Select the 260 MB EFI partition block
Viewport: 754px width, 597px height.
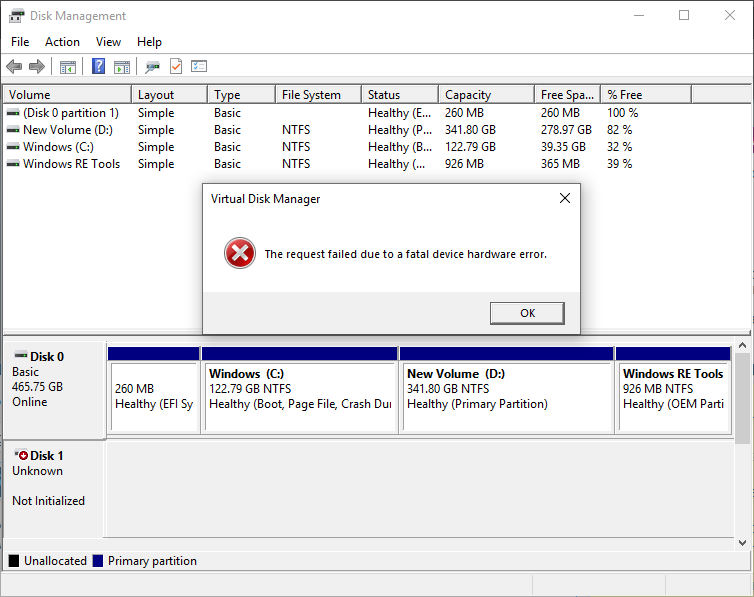pyautogui.click(x=153, y=390)
